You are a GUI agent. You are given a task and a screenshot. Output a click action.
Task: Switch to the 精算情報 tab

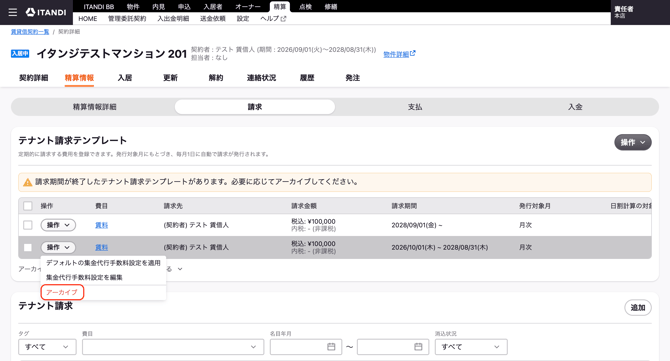[79, 78]
